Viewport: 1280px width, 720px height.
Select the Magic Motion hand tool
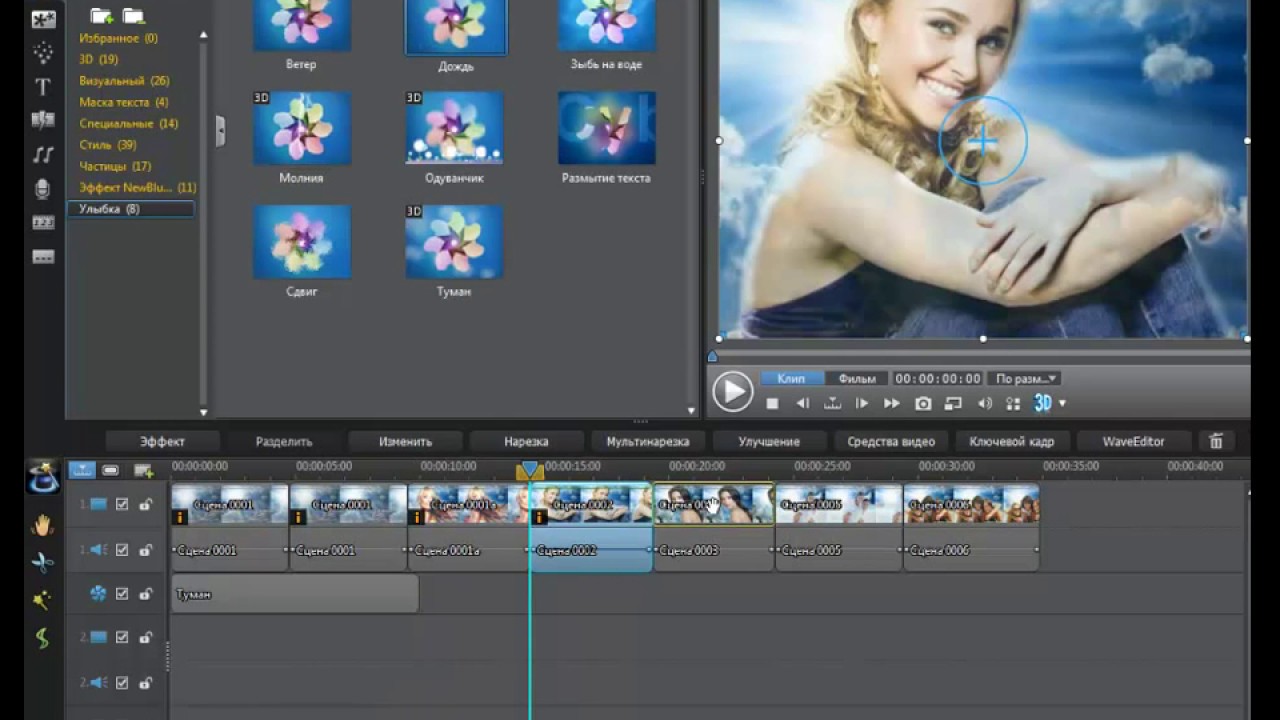point(43,525)
